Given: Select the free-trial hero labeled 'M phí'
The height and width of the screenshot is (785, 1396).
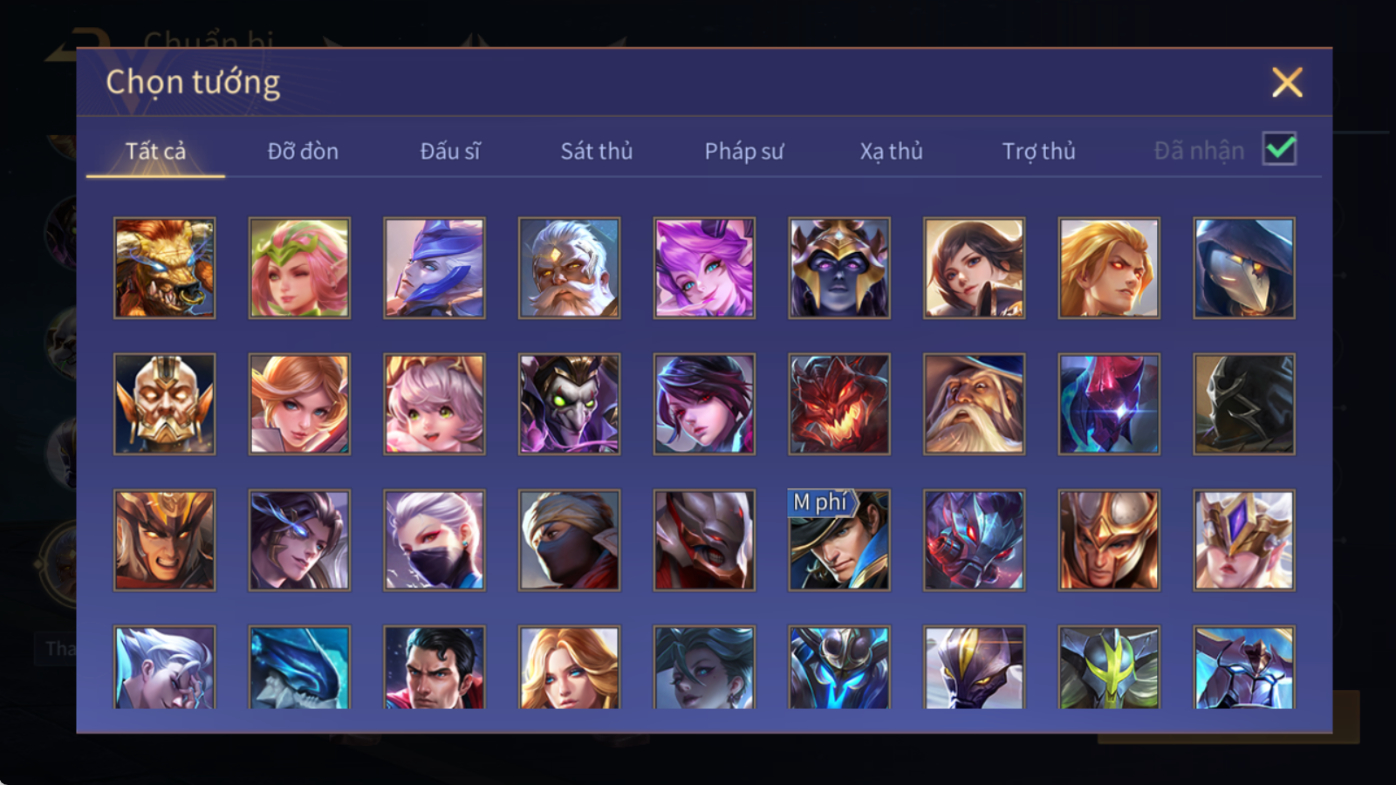Looking at the screenshot, I should [839, 540].
